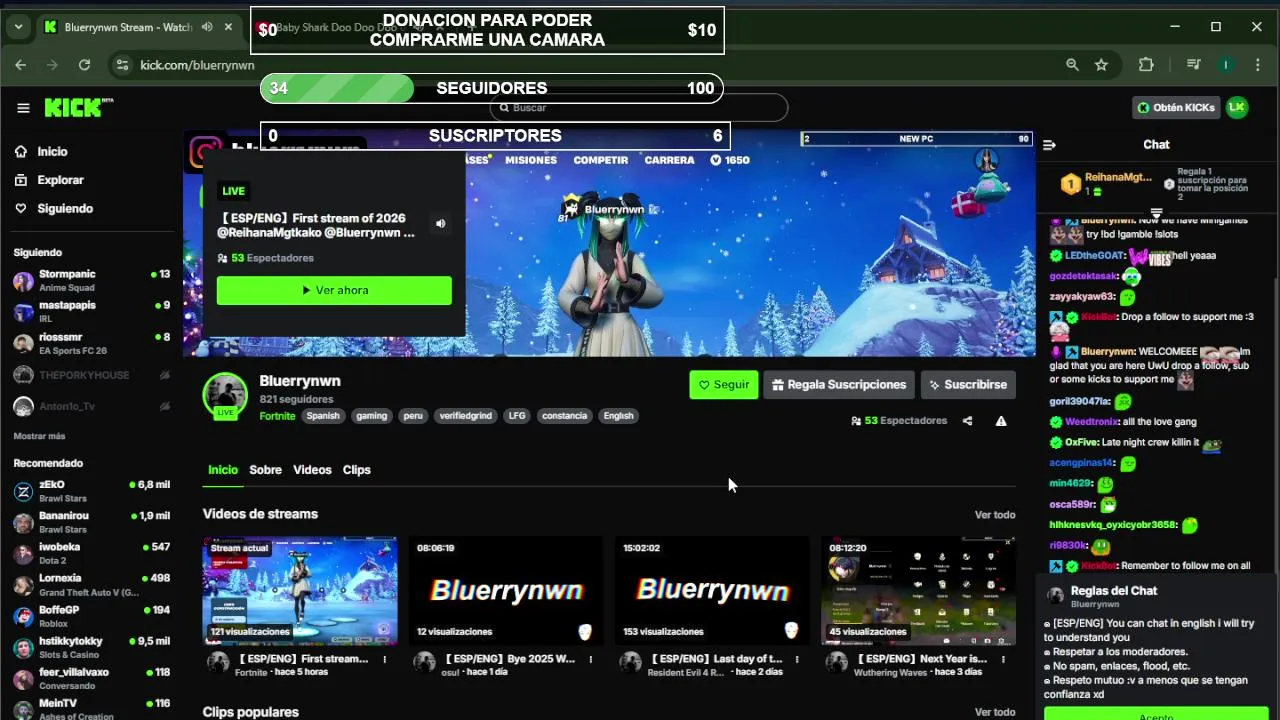Open recommended channel hstikkytokky
Viewport: 1280px width, 720px height.
pos(91,647)
